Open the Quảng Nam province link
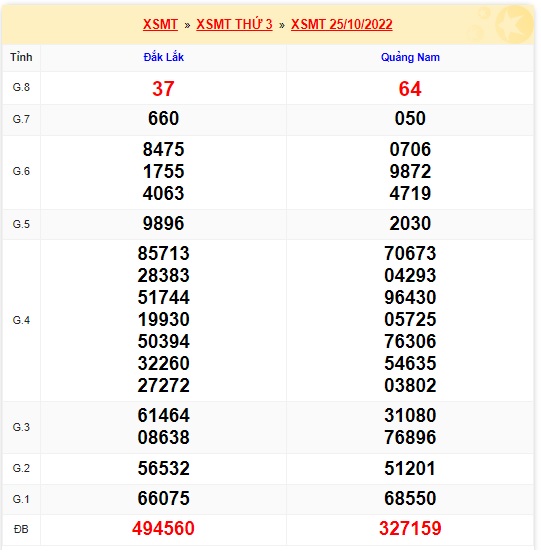Viewport: 541px width, 556px height. (410, 57)
